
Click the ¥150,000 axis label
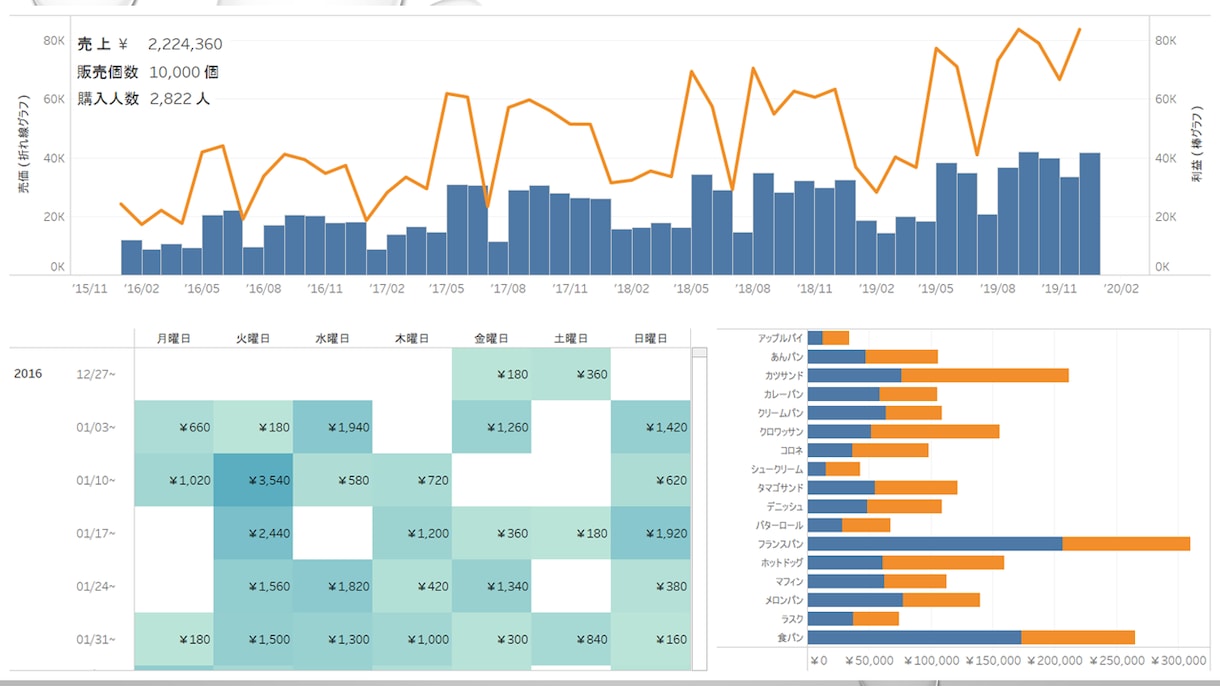(x=993, y=661)
